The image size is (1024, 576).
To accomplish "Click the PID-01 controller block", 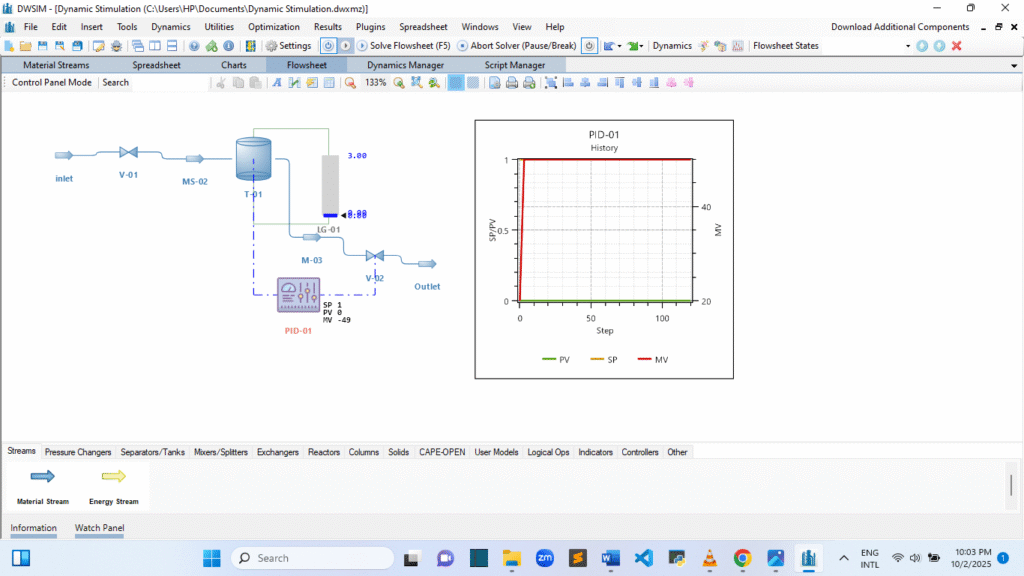I will click(298, 296).
